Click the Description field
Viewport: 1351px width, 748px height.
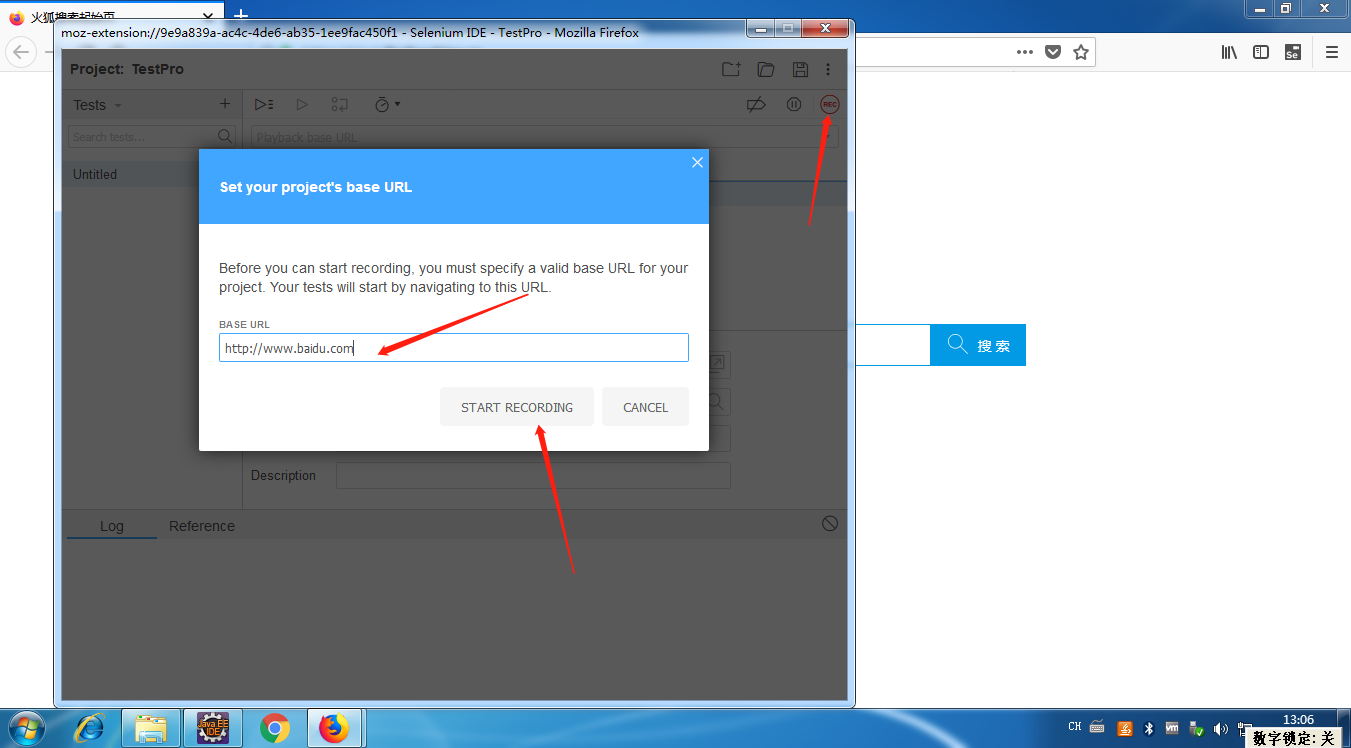(x=533, y=476)
